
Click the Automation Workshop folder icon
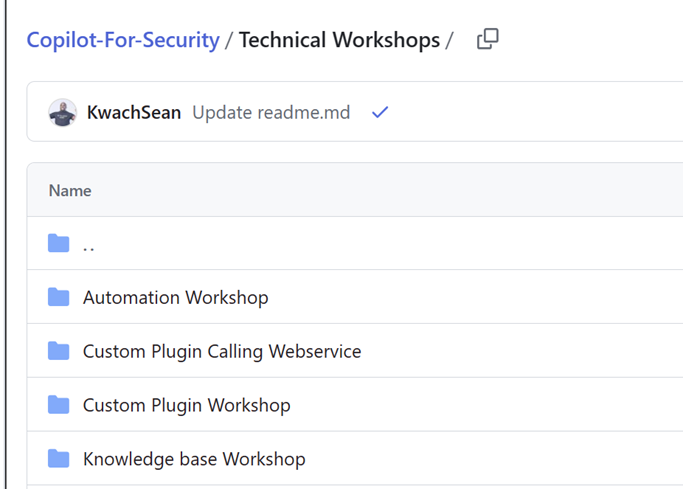point(59,297)
